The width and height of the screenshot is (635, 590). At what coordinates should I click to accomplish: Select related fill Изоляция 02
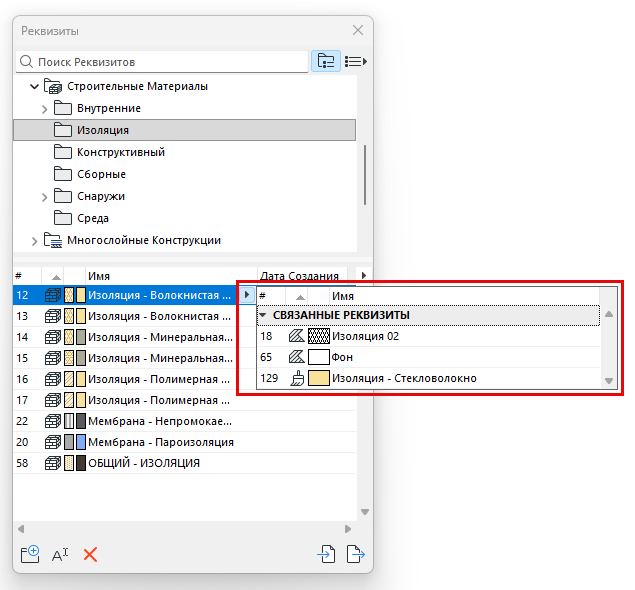pos(428,337)
